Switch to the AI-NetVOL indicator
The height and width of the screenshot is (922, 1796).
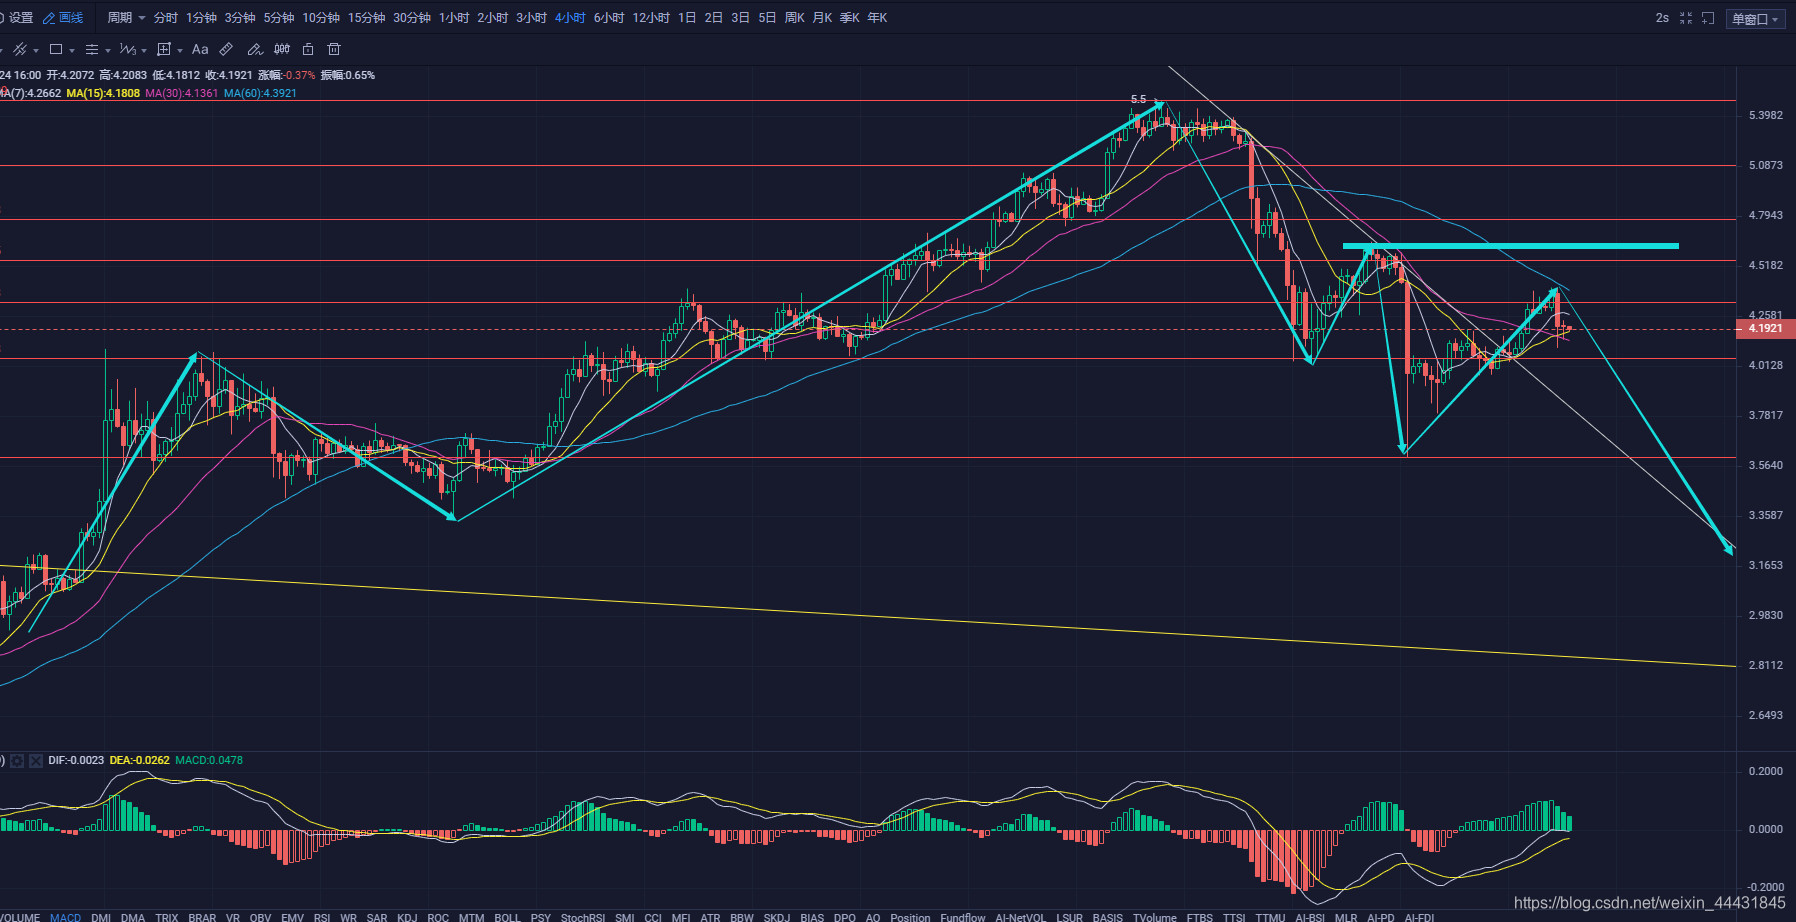coord(1020,917)
